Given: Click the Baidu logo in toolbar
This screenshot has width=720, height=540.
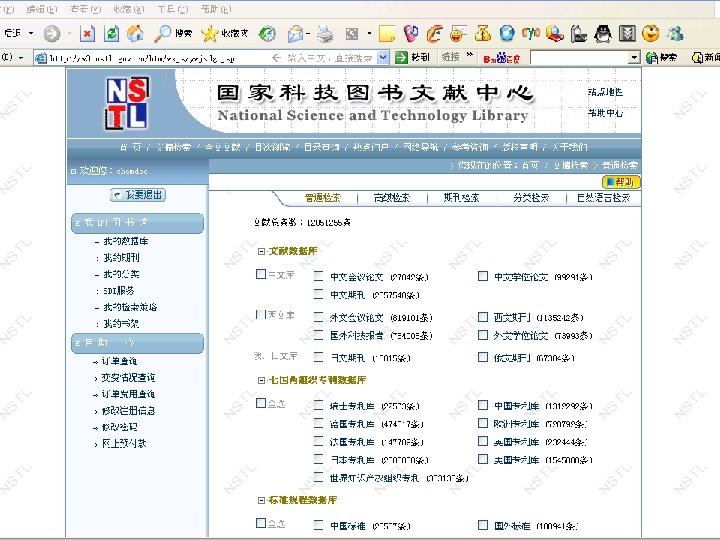Looking at the screenshot, I should coord(501,58).
